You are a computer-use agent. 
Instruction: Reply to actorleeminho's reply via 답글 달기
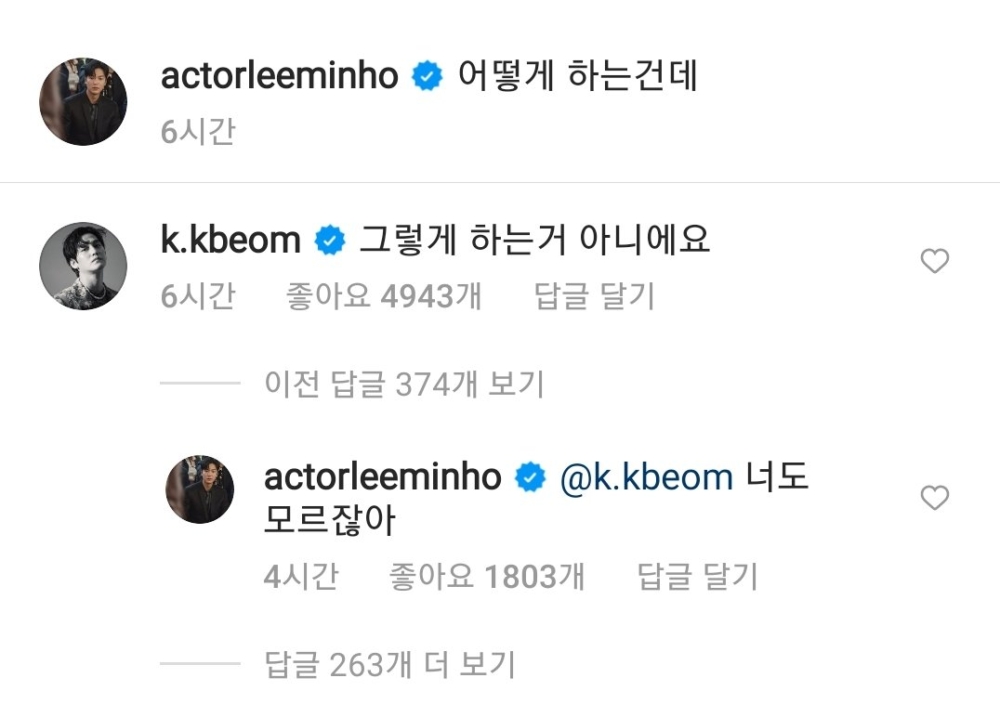click(698, 577)
